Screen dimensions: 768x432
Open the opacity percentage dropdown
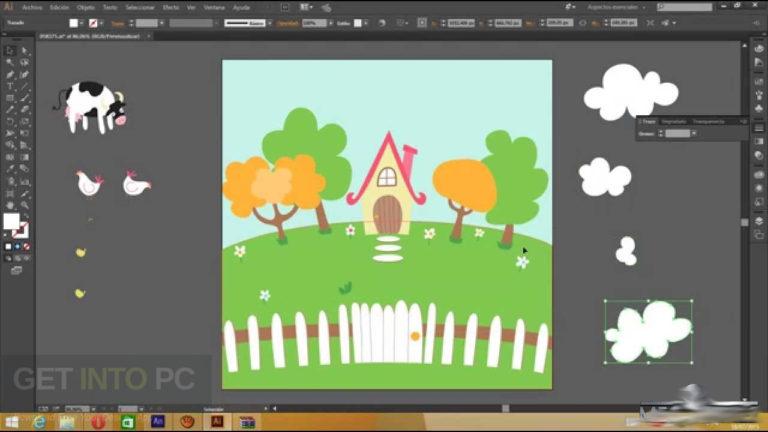point(331,23)
